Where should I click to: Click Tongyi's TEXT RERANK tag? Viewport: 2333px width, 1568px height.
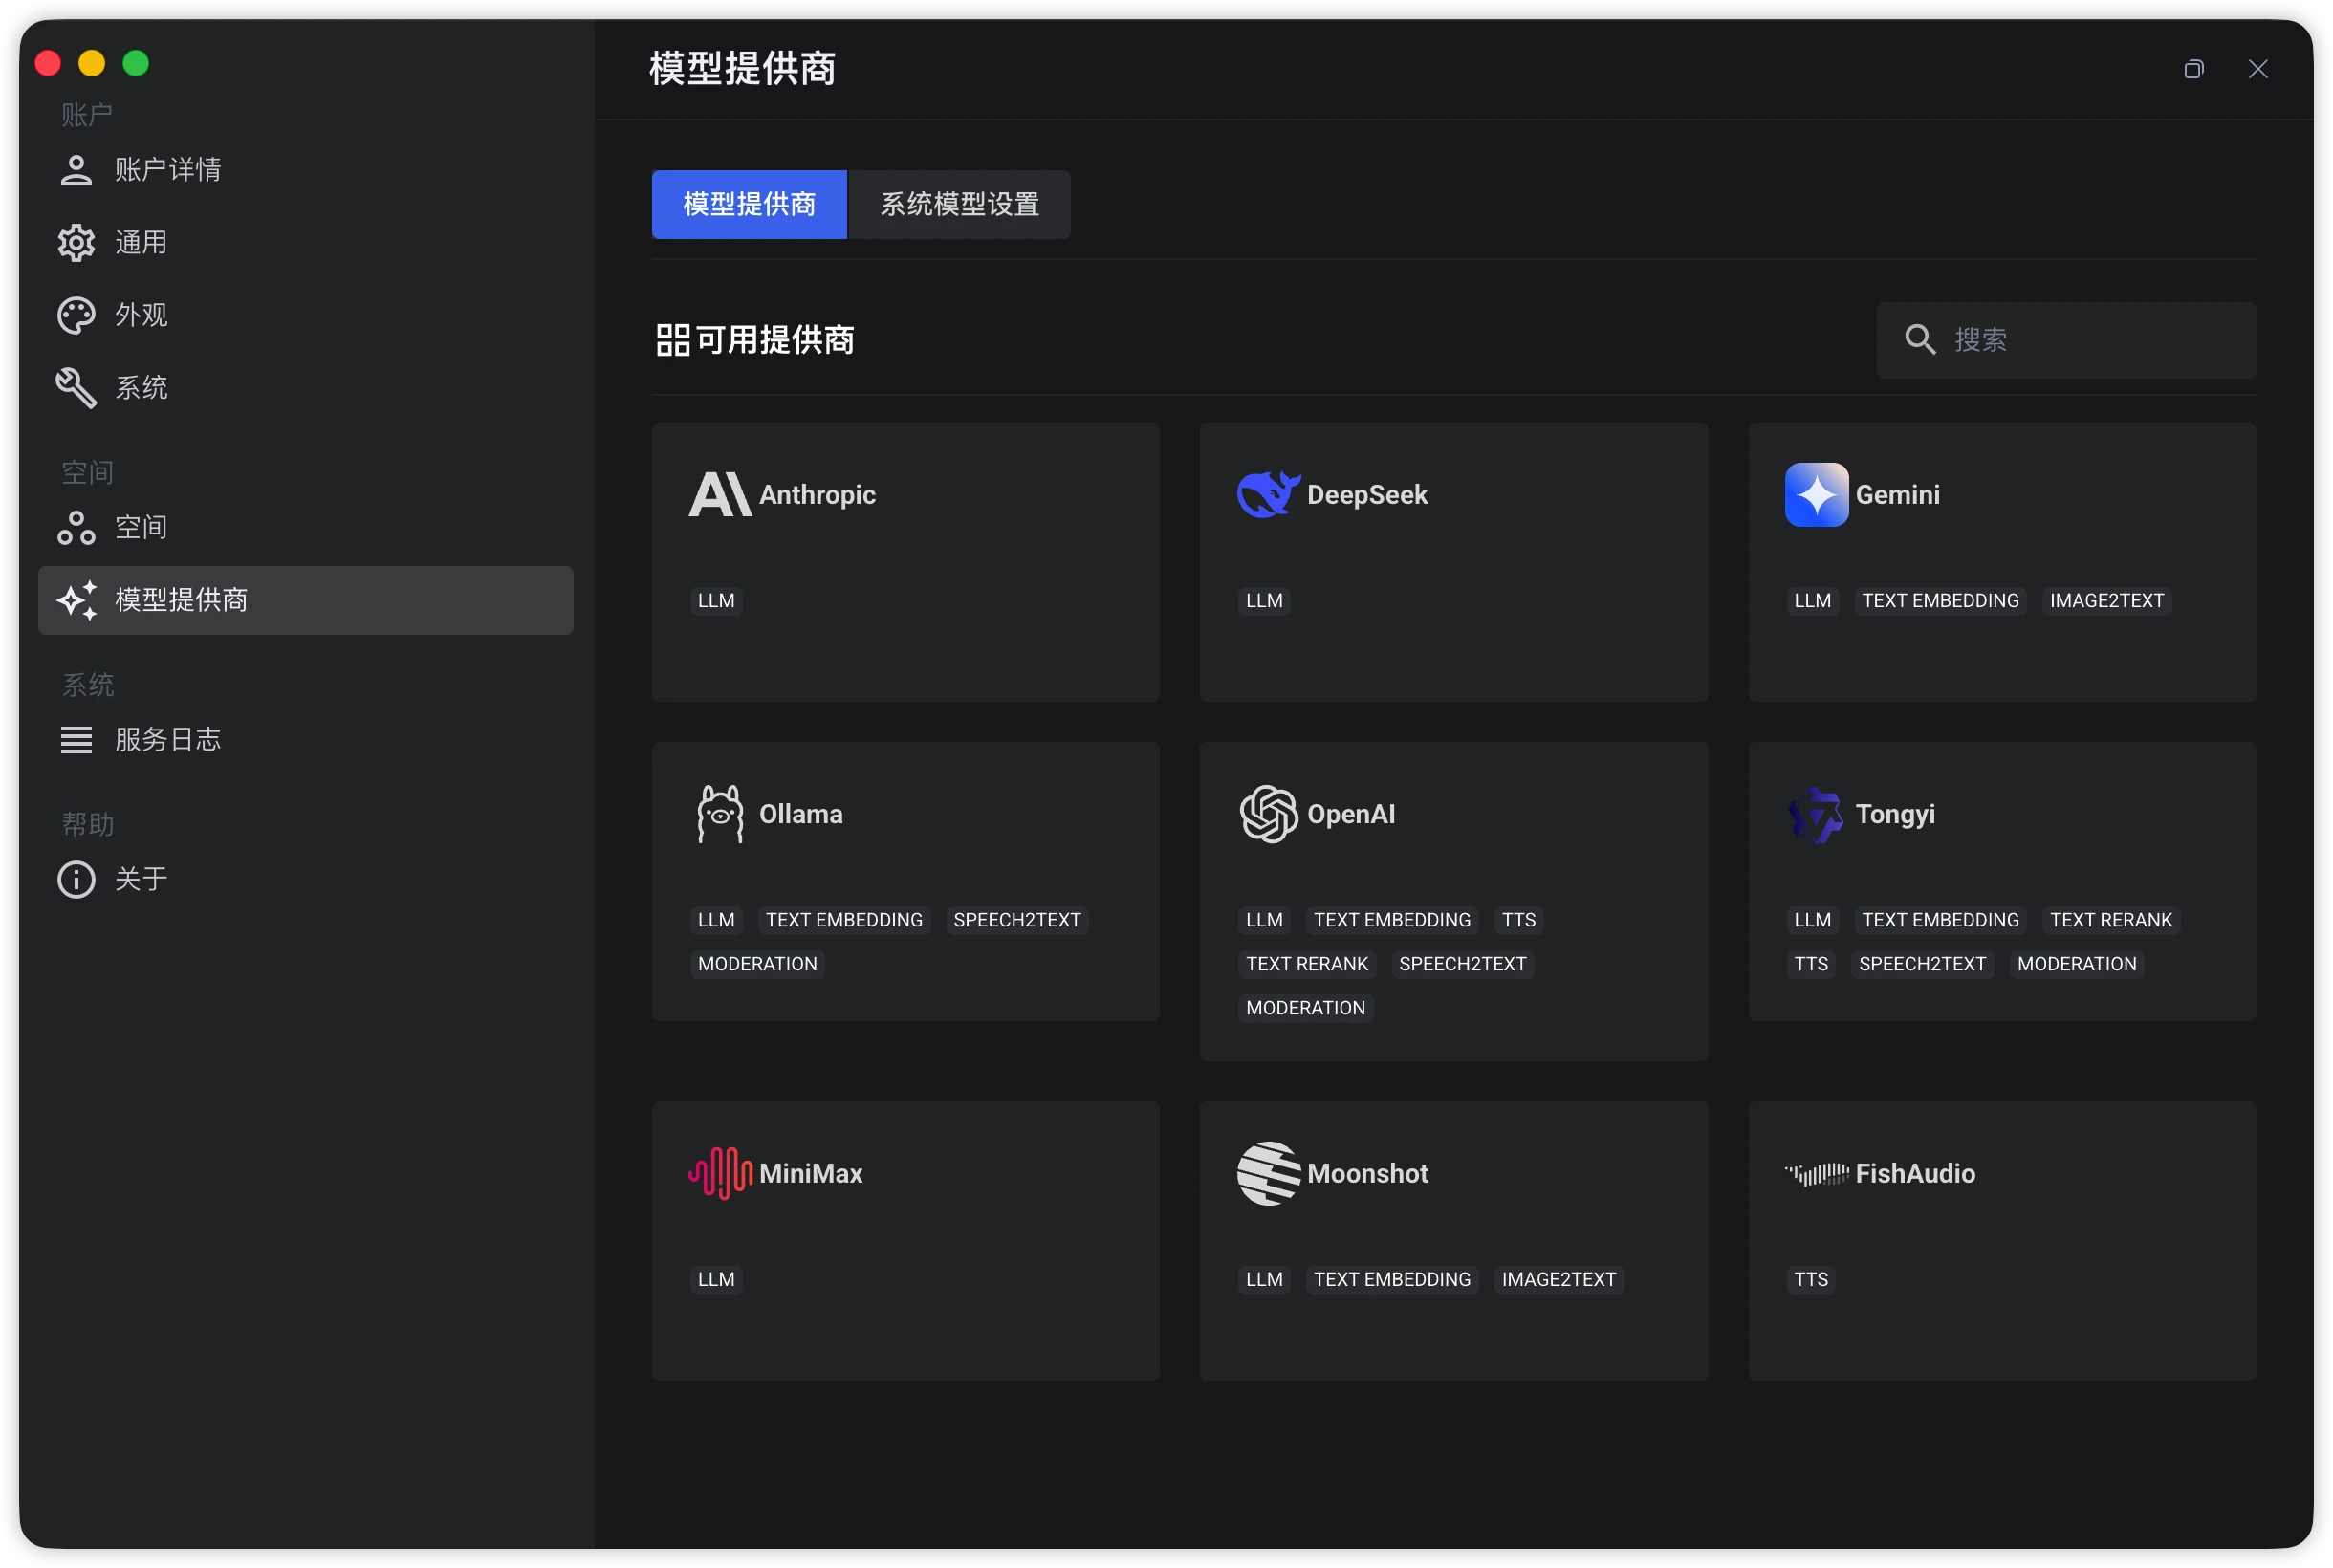pos(2111,920)
